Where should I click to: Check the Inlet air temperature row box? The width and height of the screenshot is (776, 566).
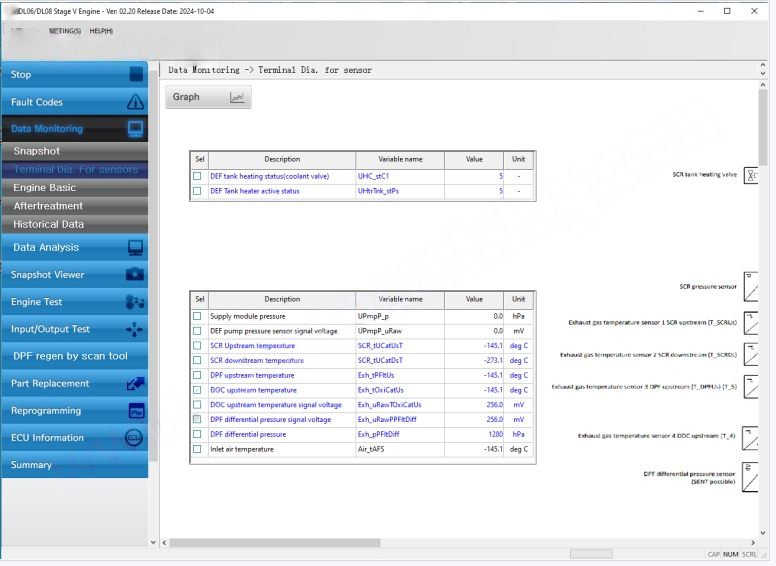(198, 450)
